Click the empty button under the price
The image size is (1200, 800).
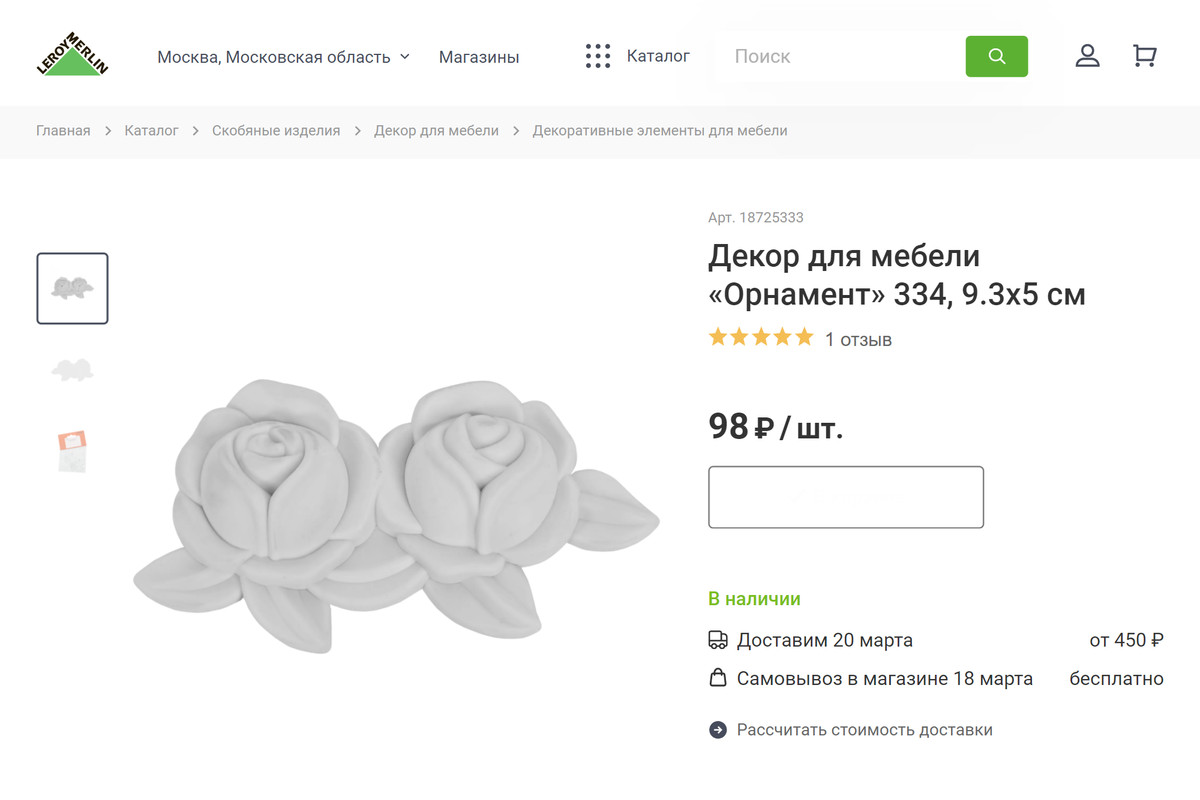(x=846, y=497)
